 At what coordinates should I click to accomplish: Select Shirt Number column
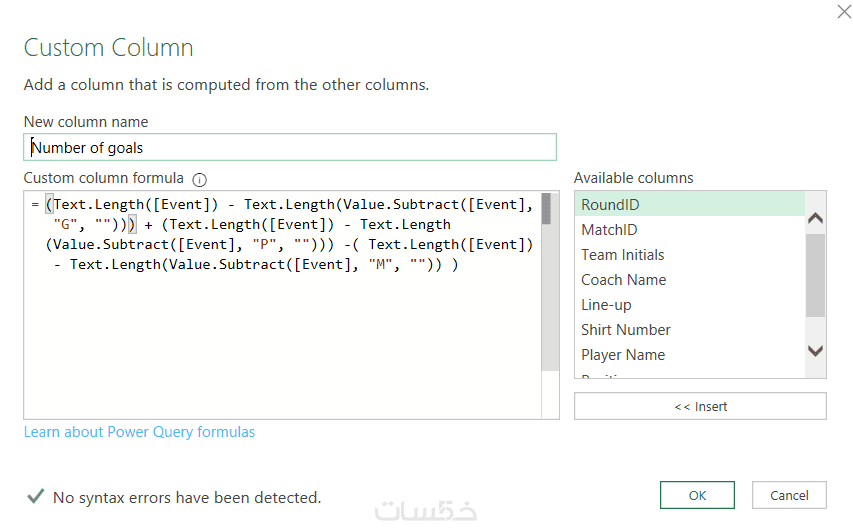click(626, 330)
